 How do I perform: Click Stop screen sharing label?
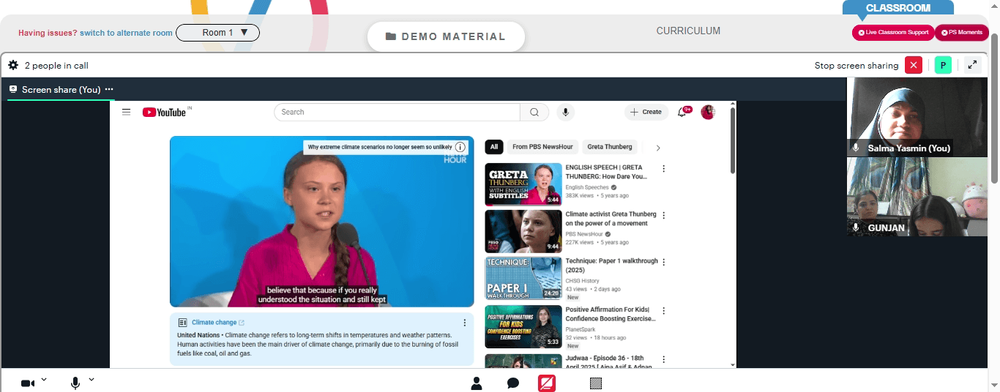(856, 65)
